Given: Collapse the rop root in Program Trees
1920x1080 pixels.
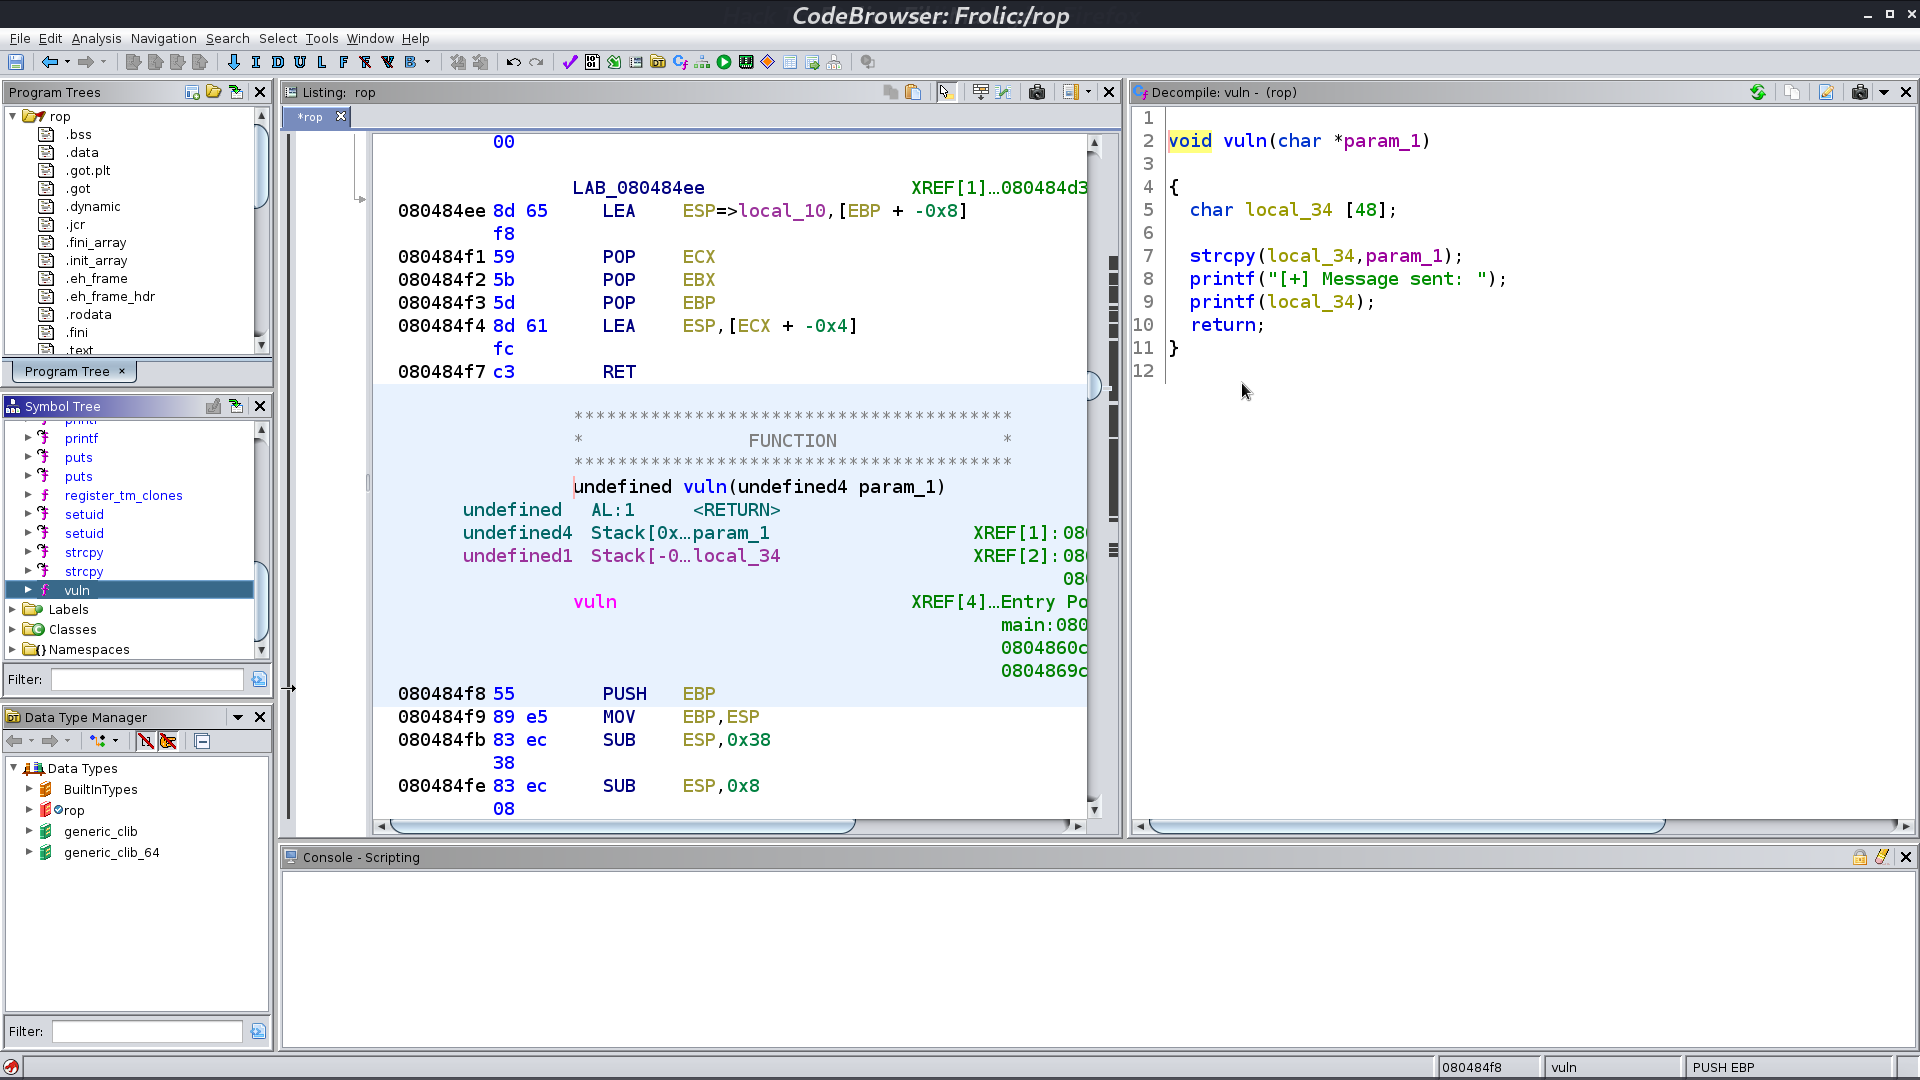Looking at the screenshot, I should click(13, 116).
